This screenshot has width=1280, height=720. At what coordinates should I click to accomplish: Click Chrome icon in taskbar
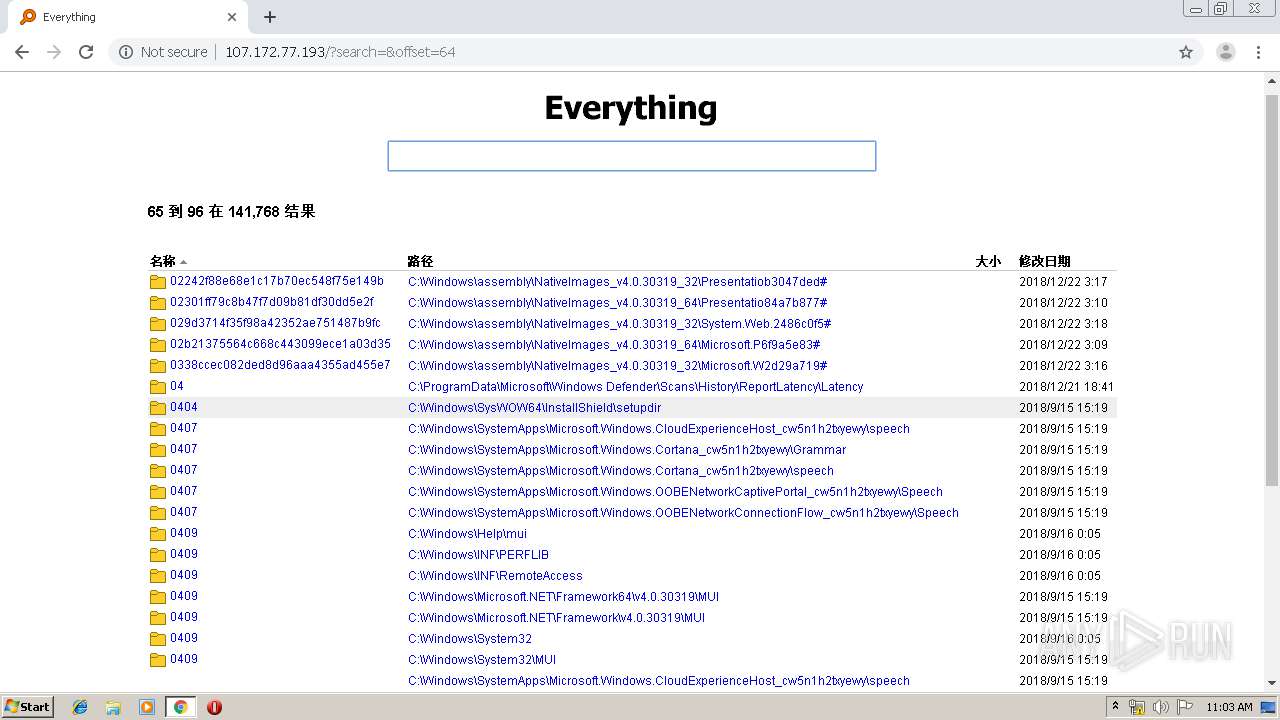pos(180,707)
